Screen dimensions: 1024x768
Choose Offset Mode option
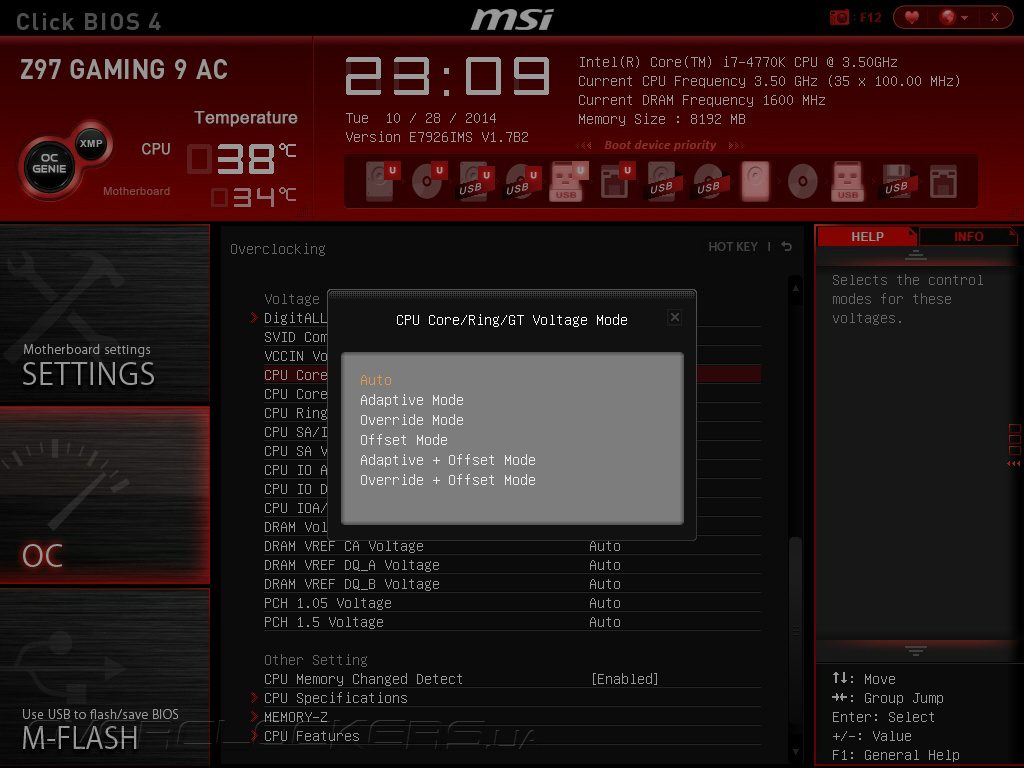click(x=404, y=440)
